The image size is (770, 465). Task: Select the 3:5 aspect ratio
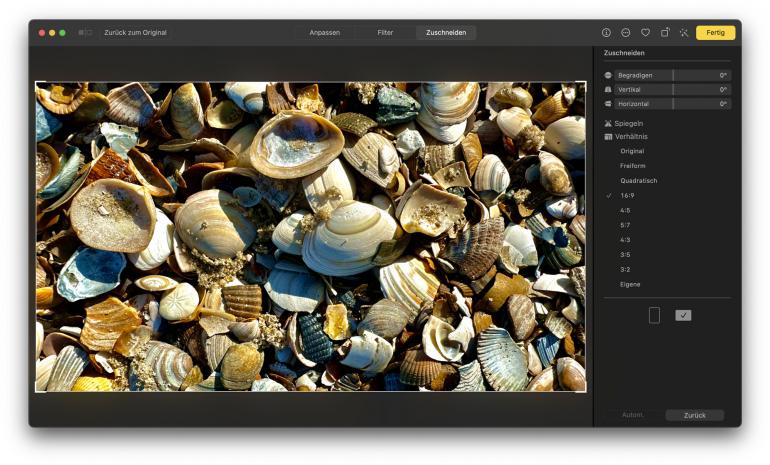pyautogui.click(x=625, y=254)
